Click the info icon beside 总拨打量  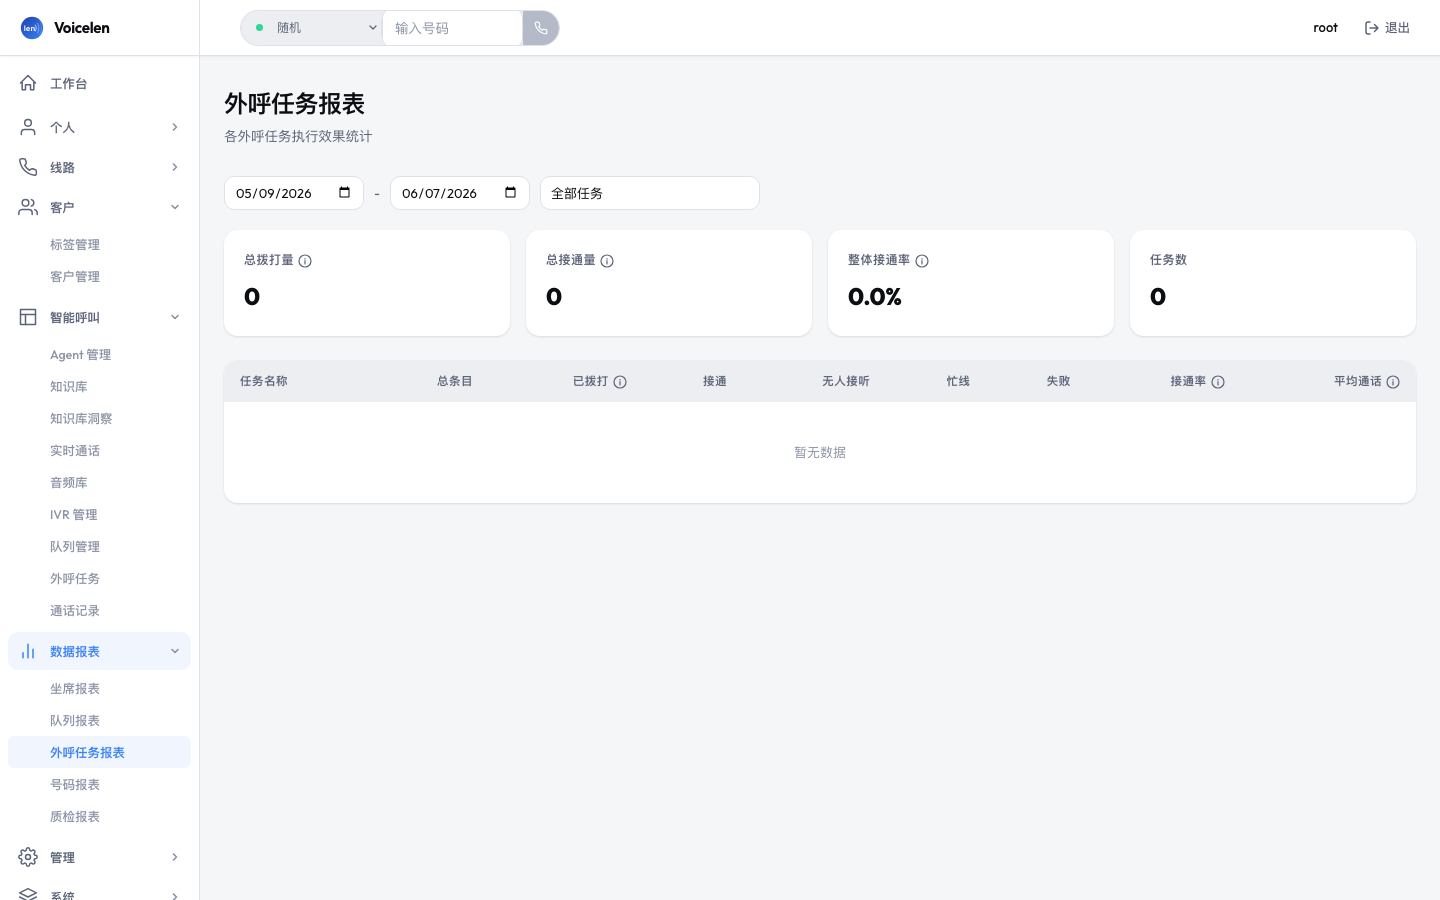click(305, 261)
